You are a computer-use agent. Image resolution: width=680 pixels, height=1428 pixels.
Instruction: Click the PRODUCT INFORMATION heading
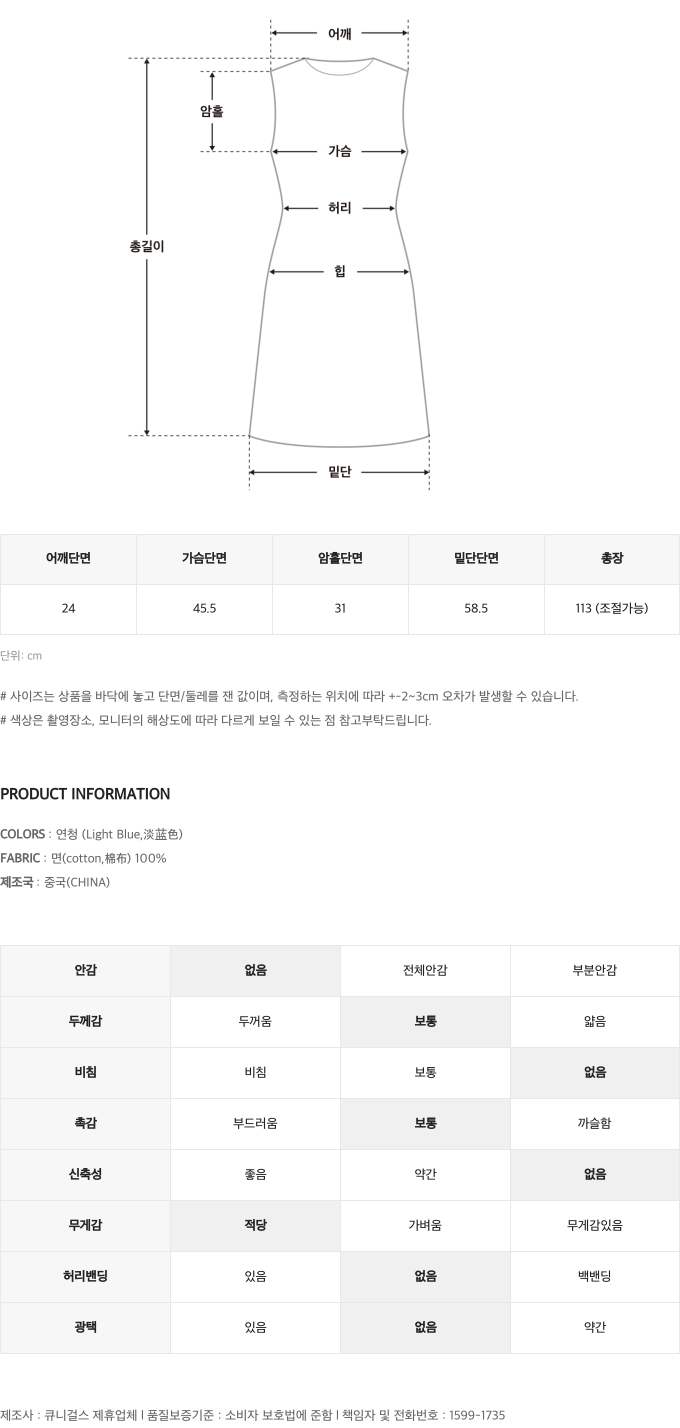(85, 794)
